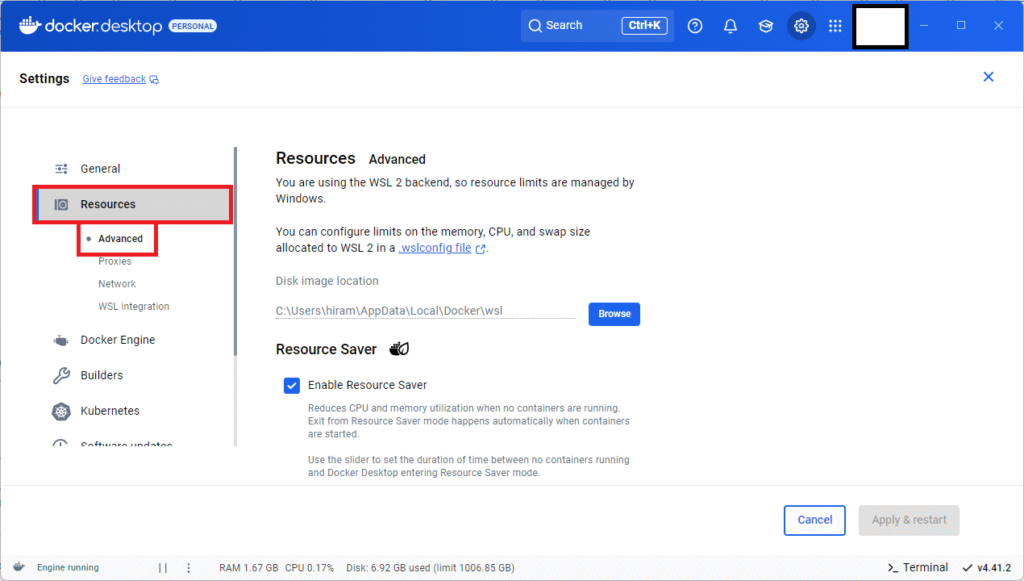
Task: Pause the engine using the status bar pause icon
Action: point(163,567)
